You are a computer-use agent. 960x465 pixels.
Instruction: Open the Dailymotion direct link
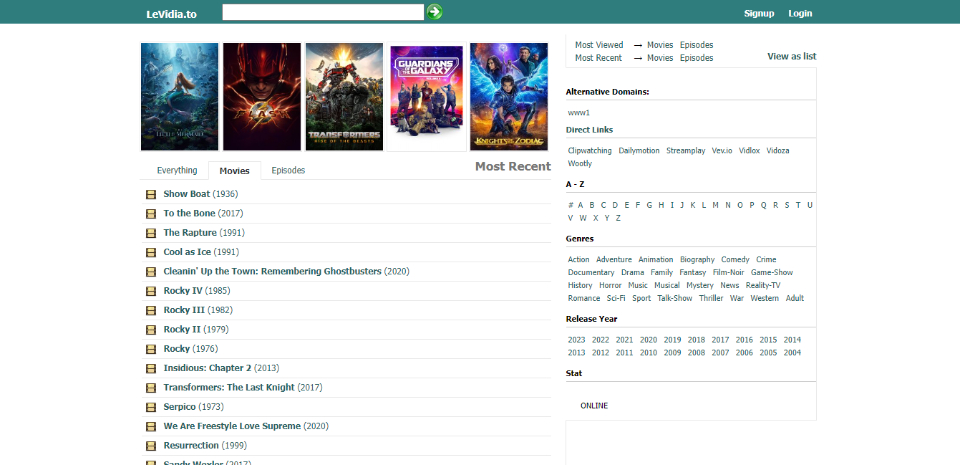click(639, 151)
